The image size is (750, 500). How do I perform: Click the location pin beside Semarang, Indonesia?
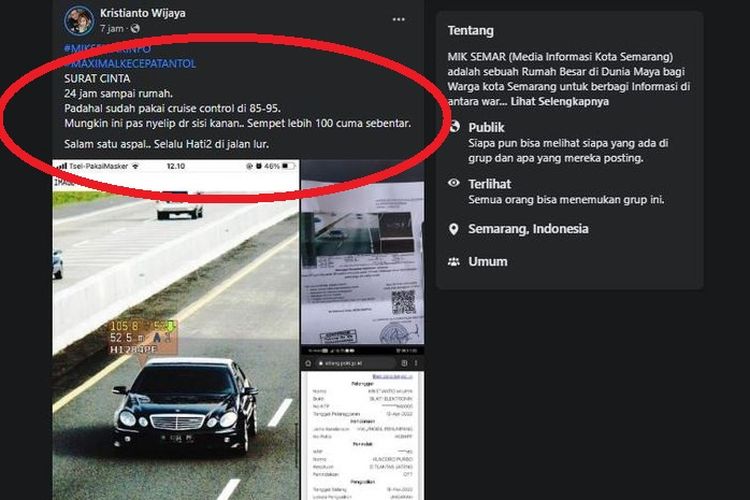[x=453, y=229]
